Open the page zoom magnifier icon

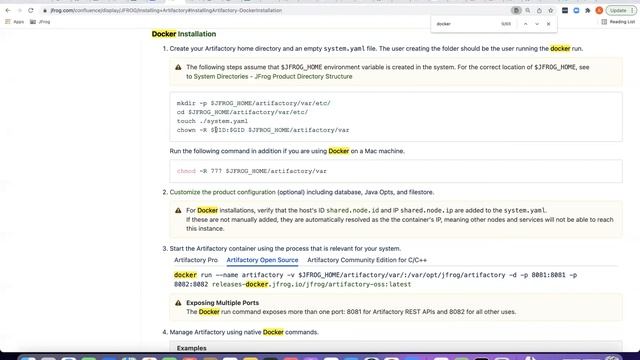tap(528, 11)
